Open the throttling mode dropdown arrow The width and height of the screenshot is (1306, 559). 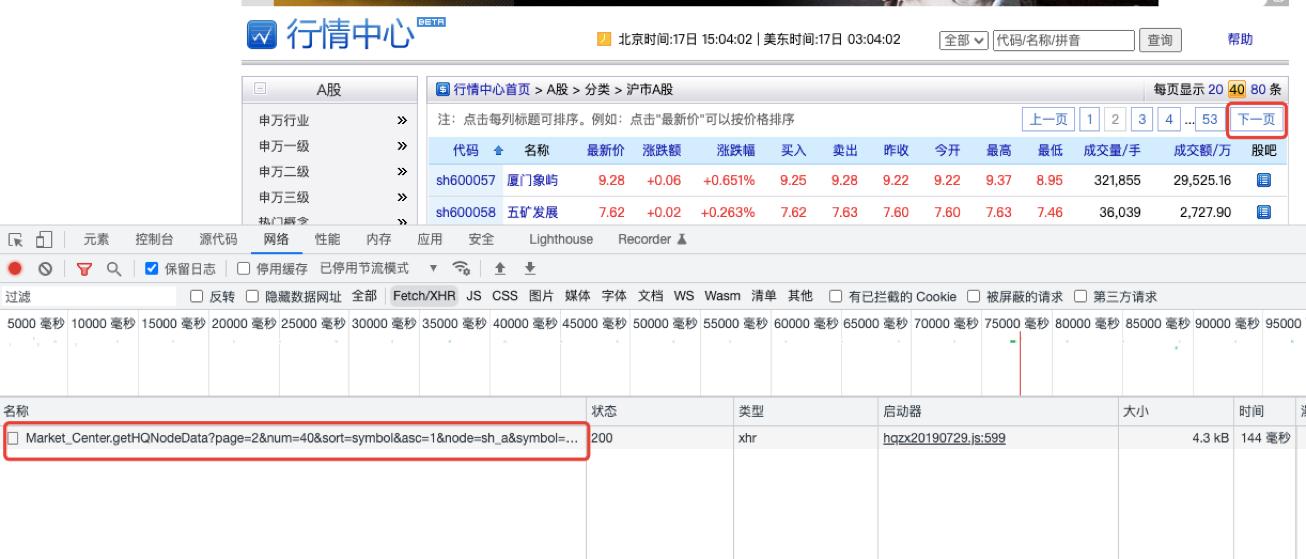432,268
